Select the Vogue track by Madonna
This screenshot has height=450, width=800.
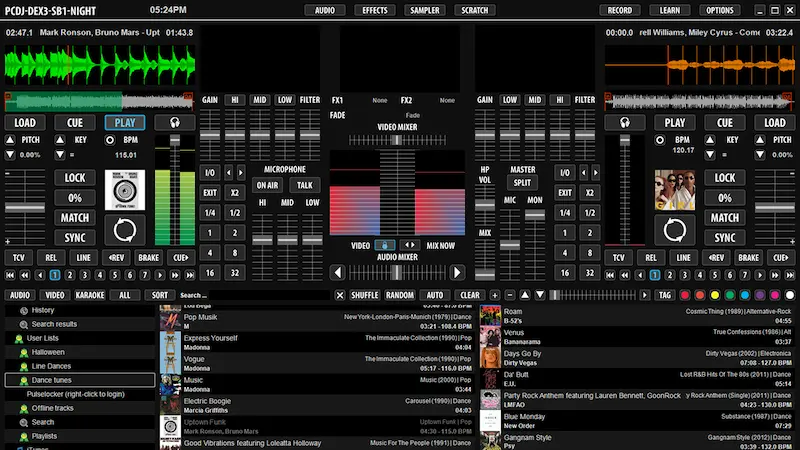(194, 359)
